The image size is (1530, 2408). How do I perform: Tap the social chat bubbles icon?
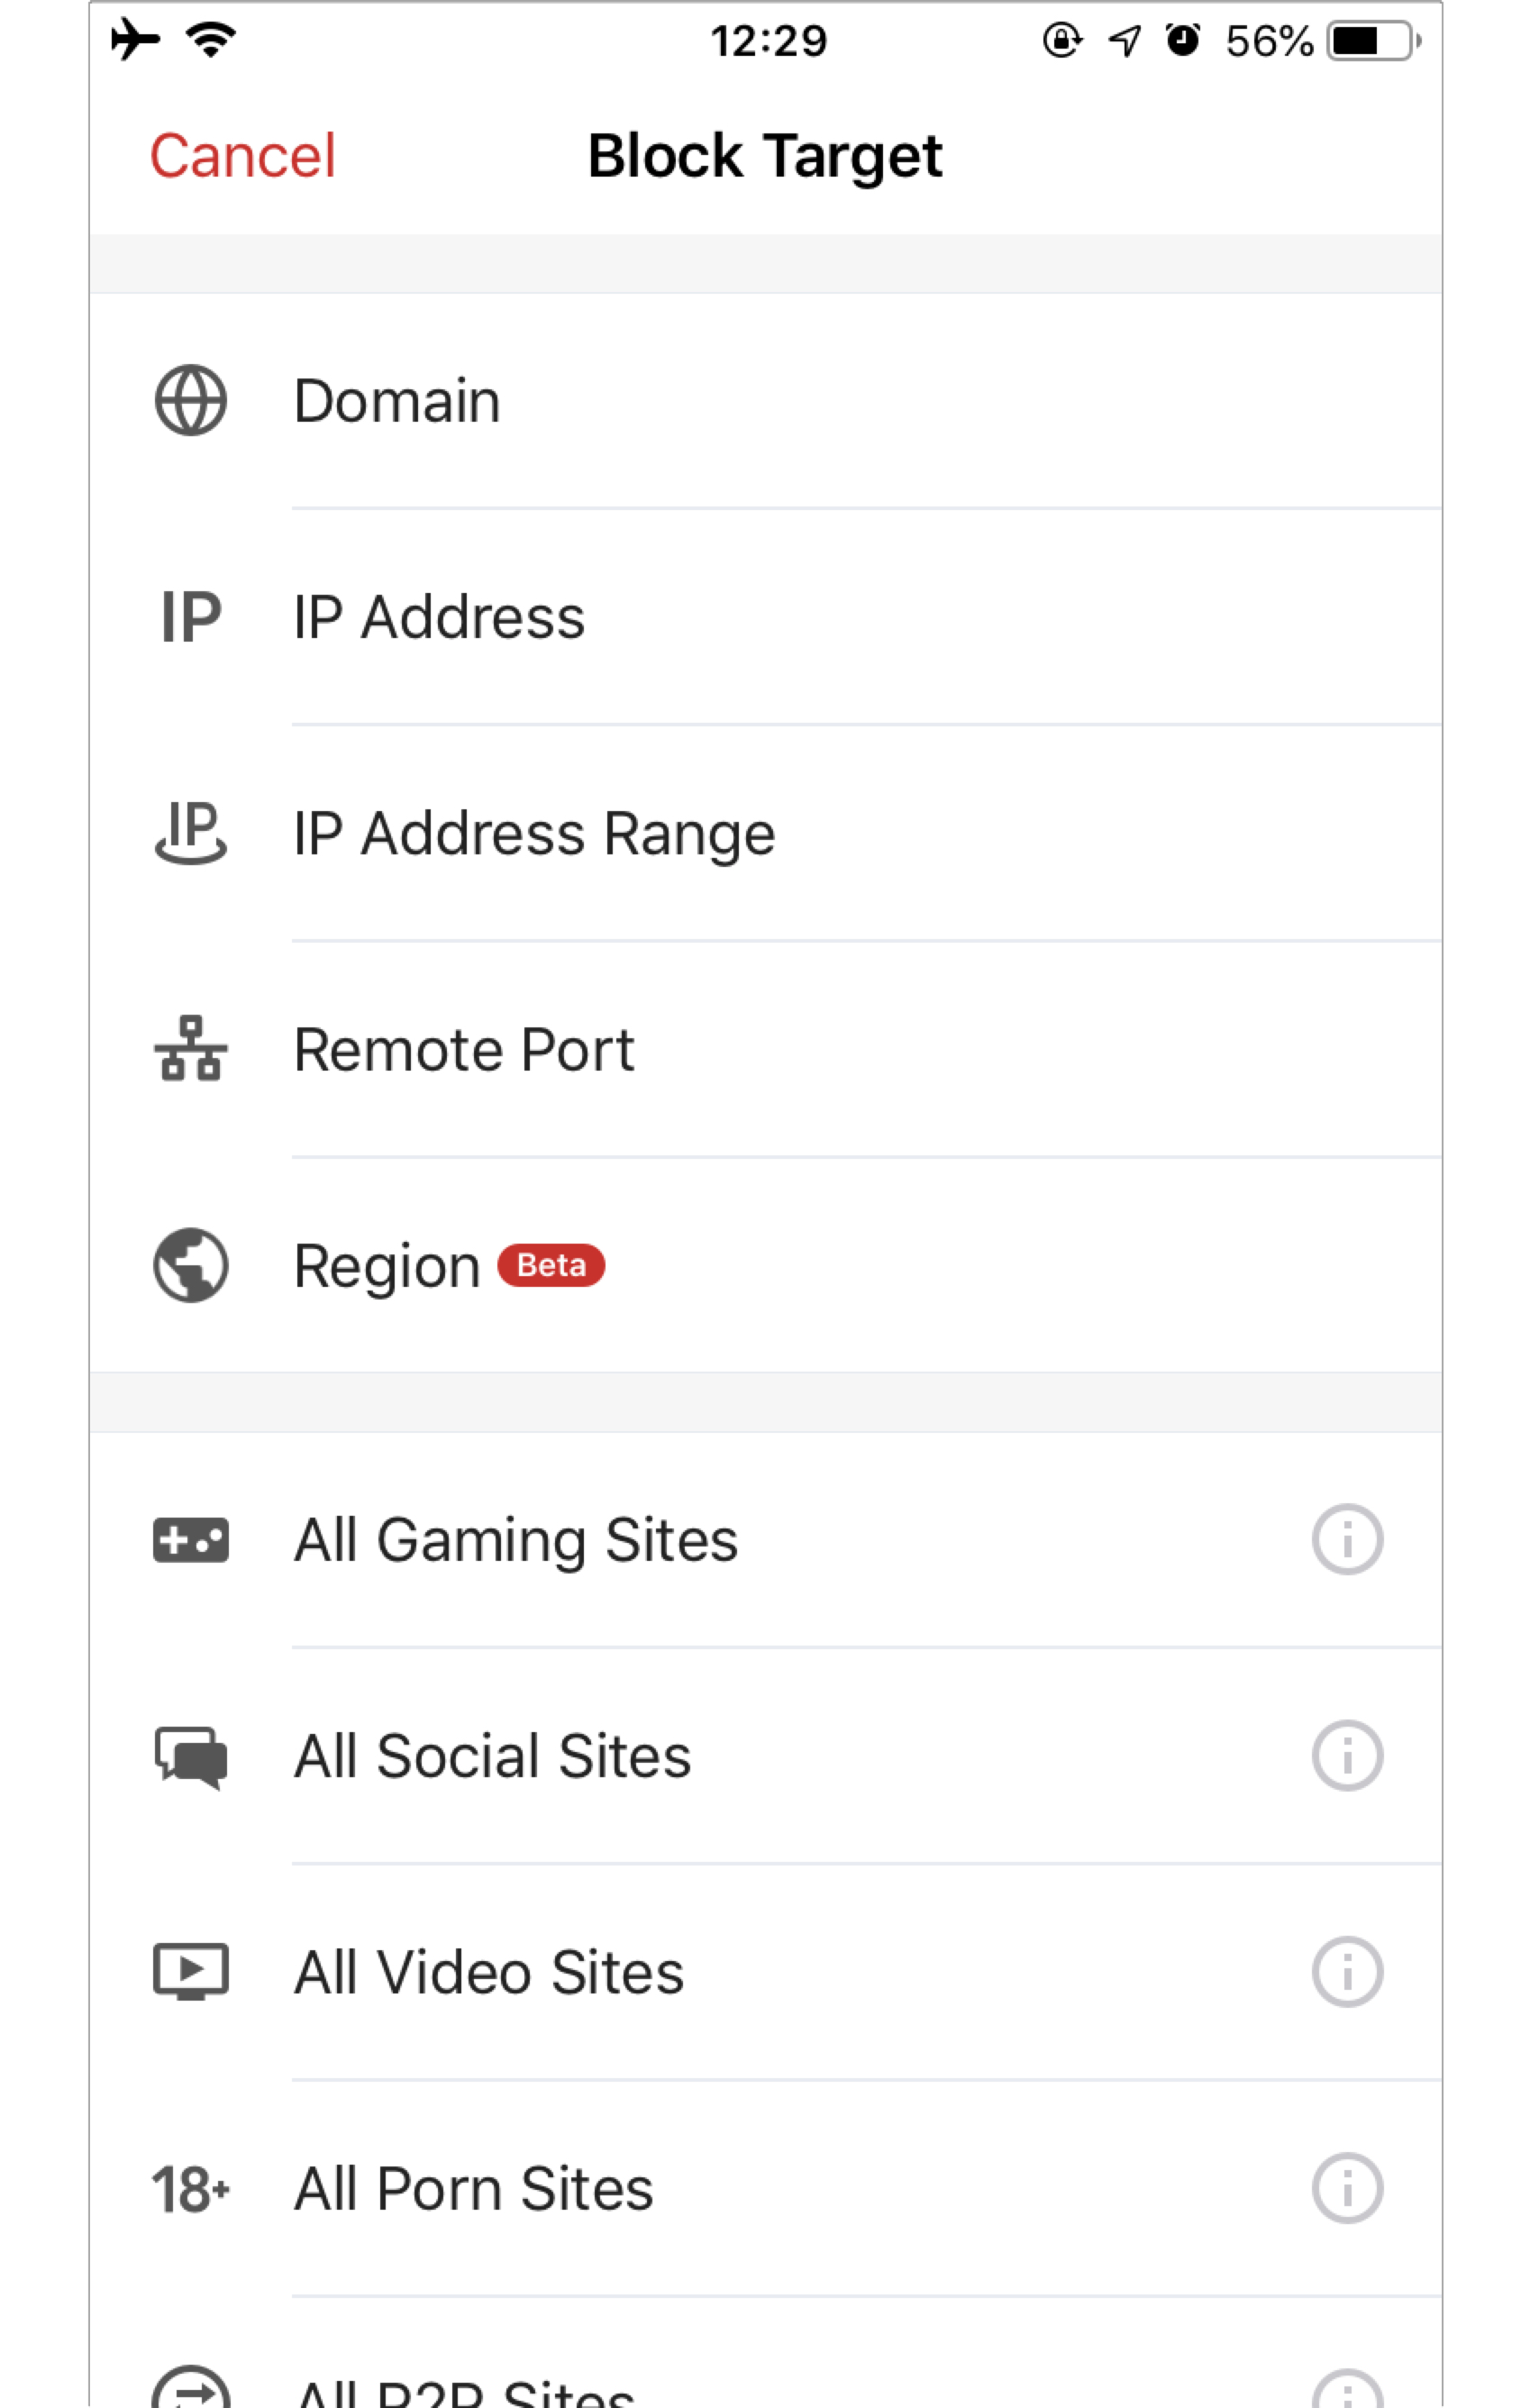click(190, 1757)
